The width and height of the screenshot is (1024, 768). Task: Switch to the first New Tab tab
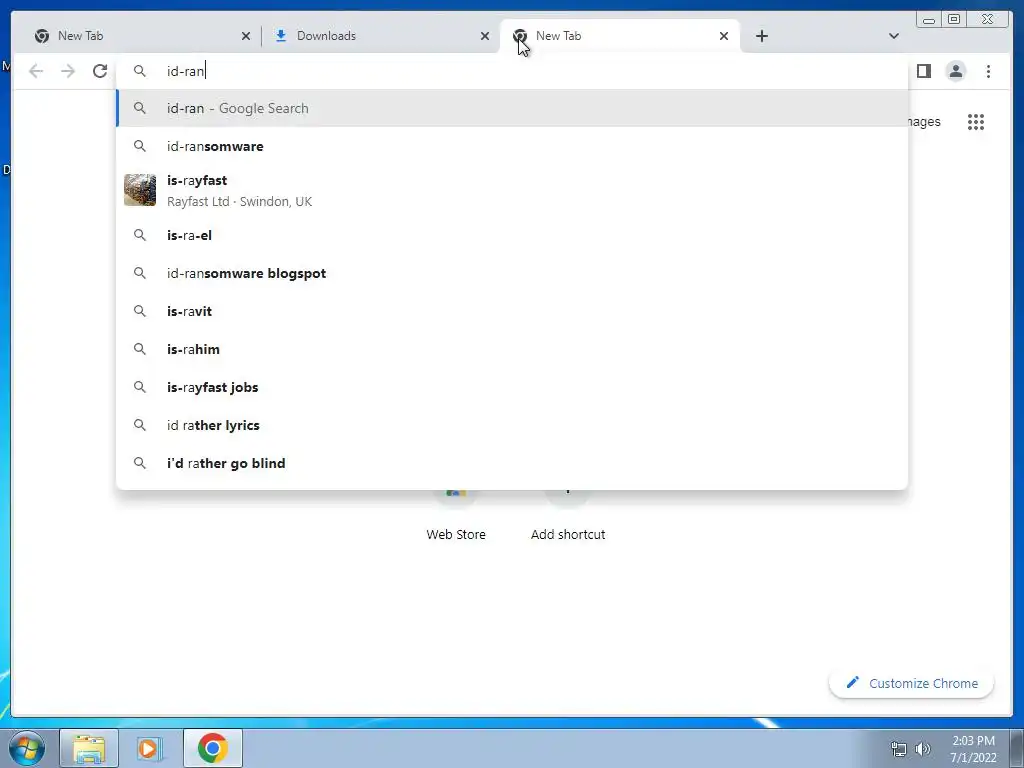141,36
